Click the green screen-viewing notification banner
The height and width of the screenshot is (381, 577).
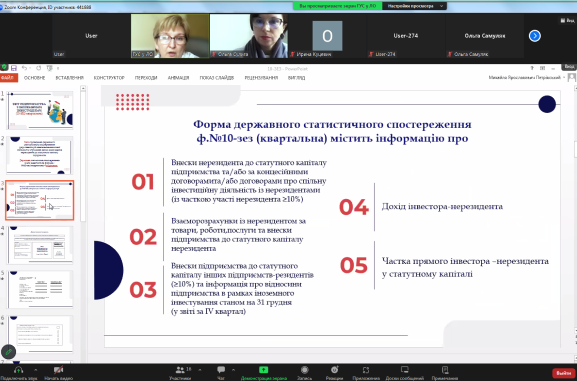tap(337, 6)
